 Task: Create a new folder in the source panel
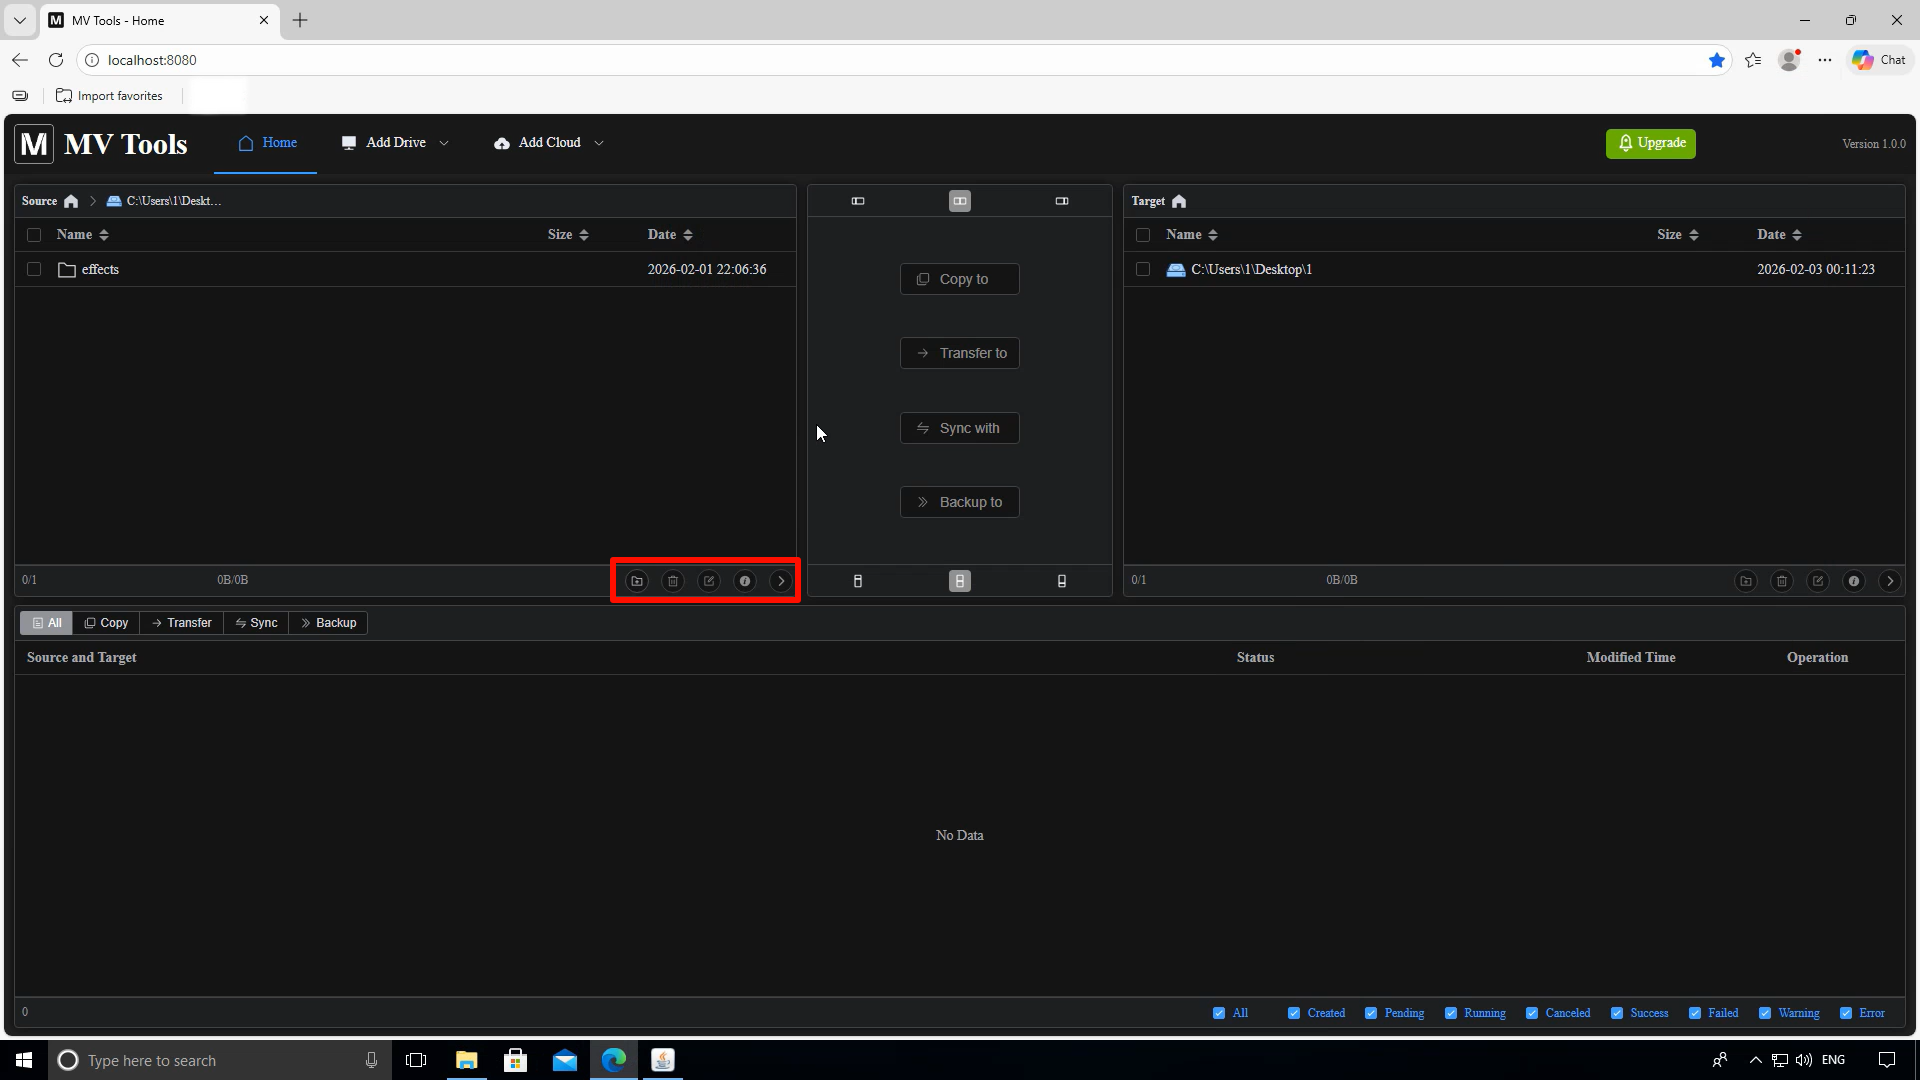click(x=637, y=580)
